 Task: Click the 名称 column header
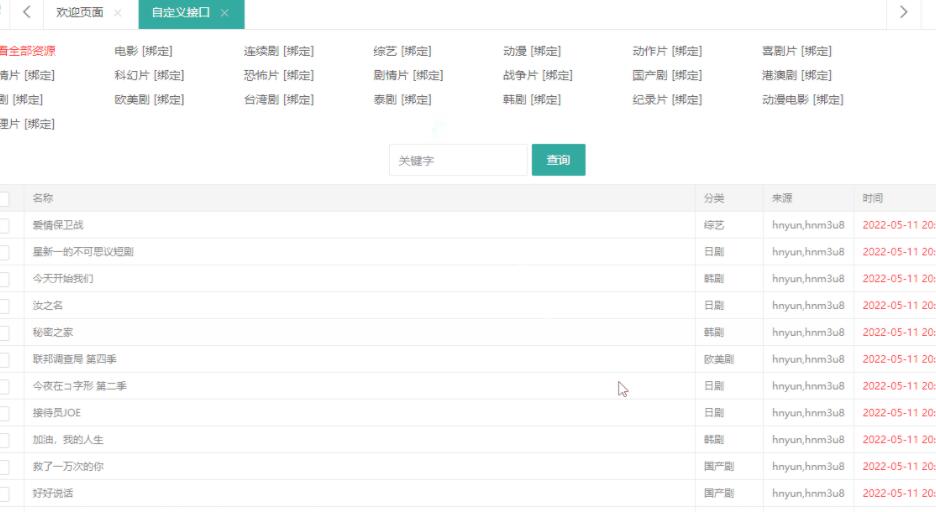[x=43, y=198]
